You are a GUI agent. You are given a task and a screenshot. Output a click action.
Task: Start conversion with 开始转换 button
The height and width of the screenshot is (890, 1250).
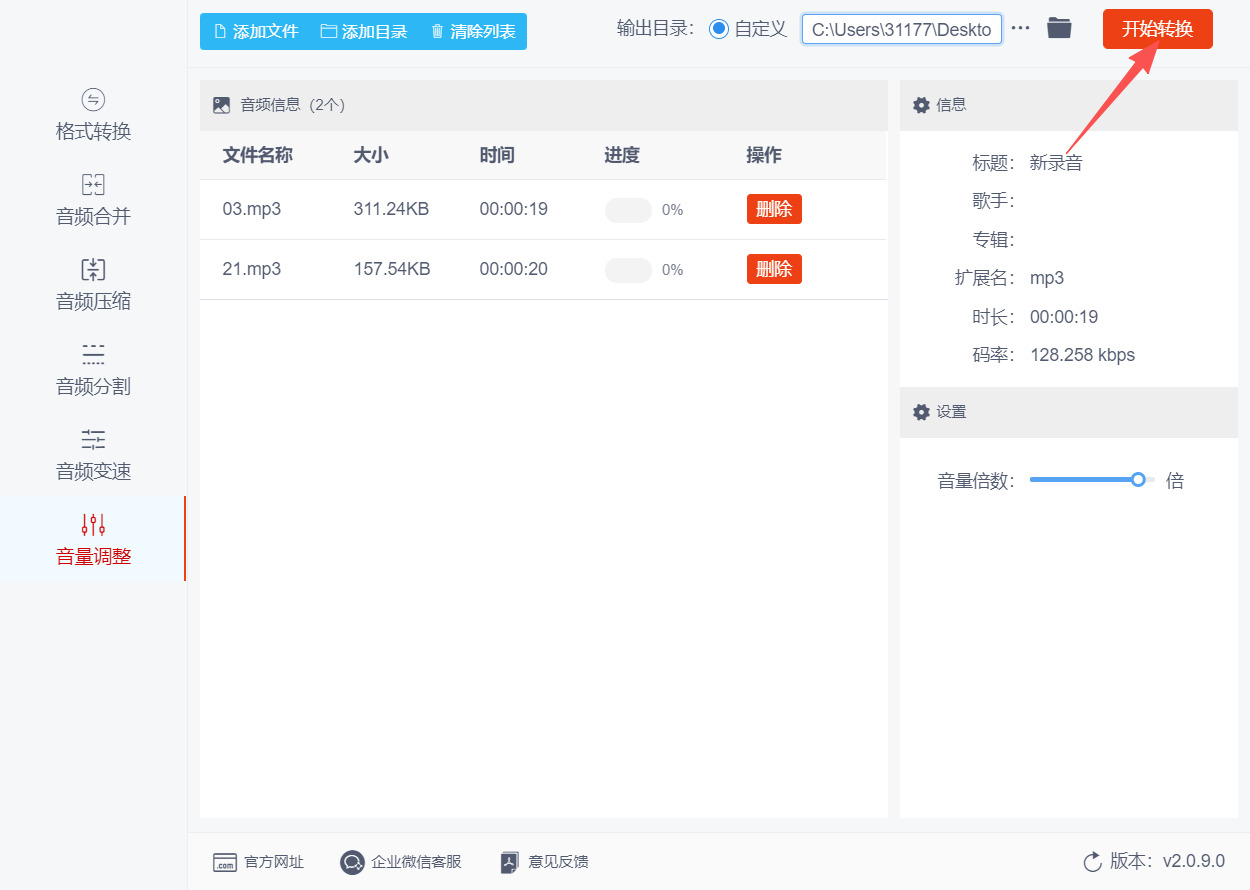1158,29
